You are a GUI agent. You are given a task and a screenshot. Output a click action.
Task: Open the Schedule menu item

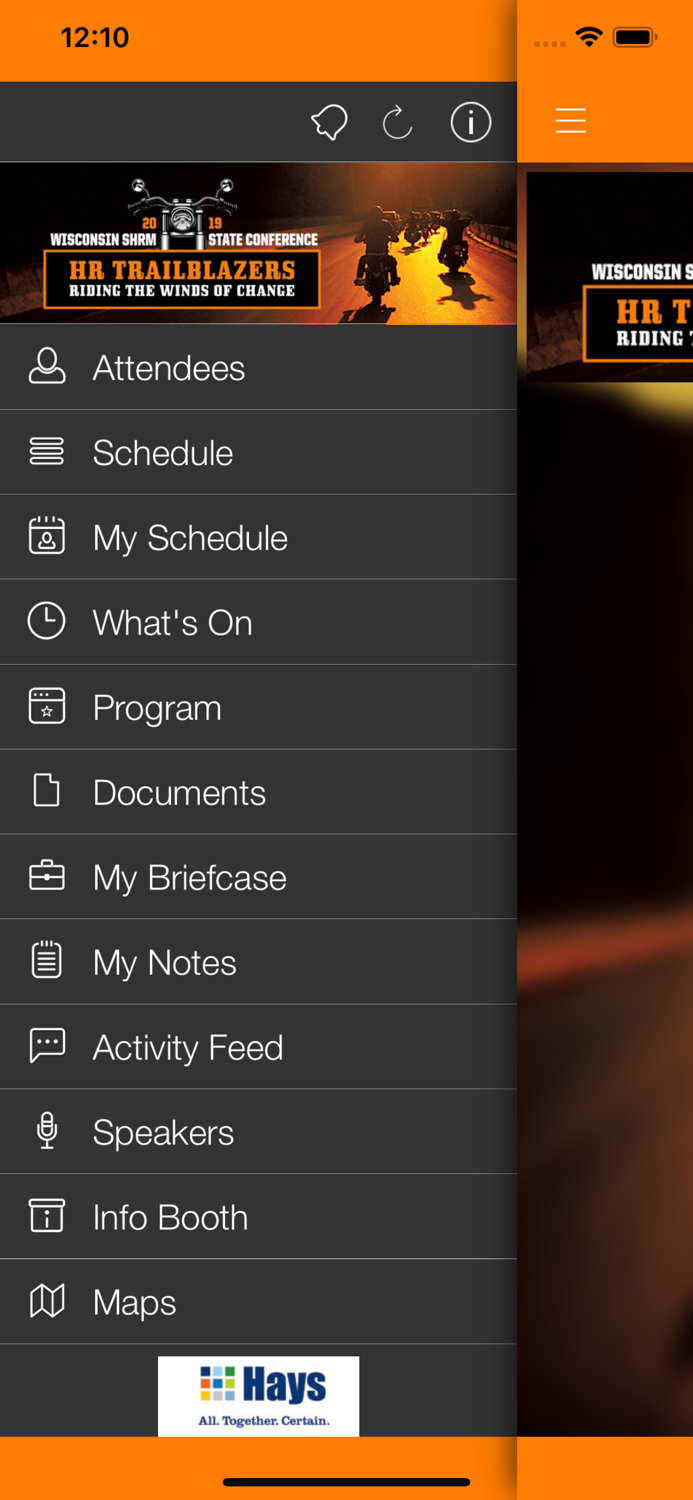click(x=163, y=453)
